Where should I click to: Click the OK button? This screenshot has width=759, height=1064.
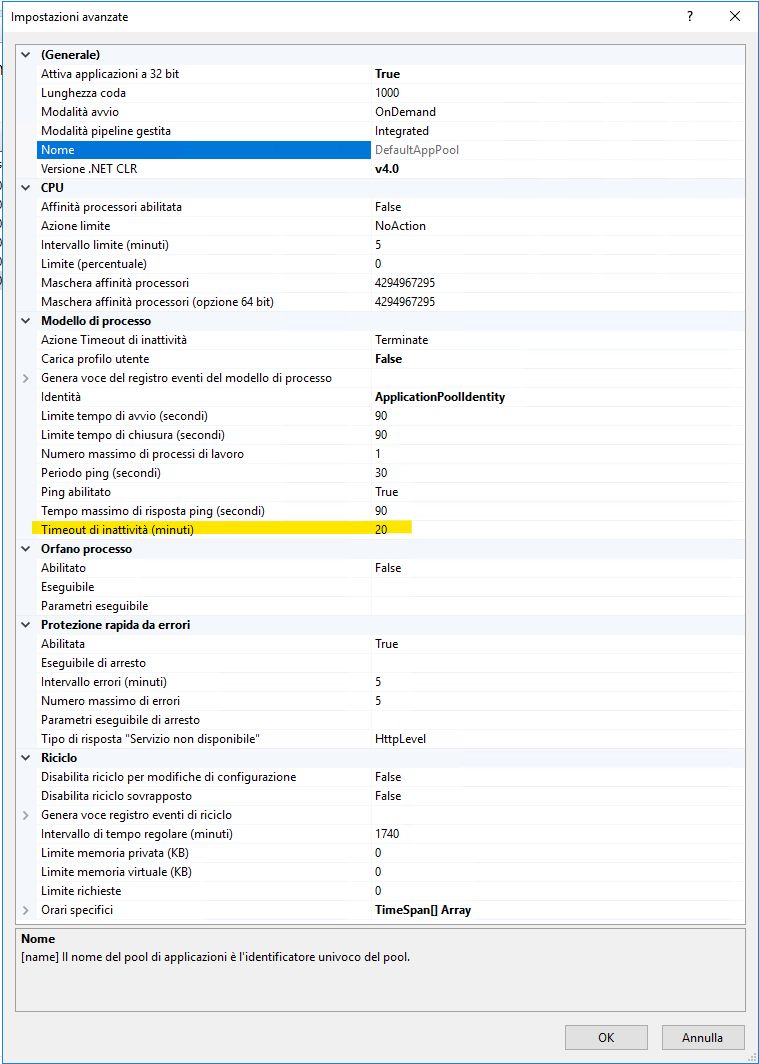click(606, 1038)
